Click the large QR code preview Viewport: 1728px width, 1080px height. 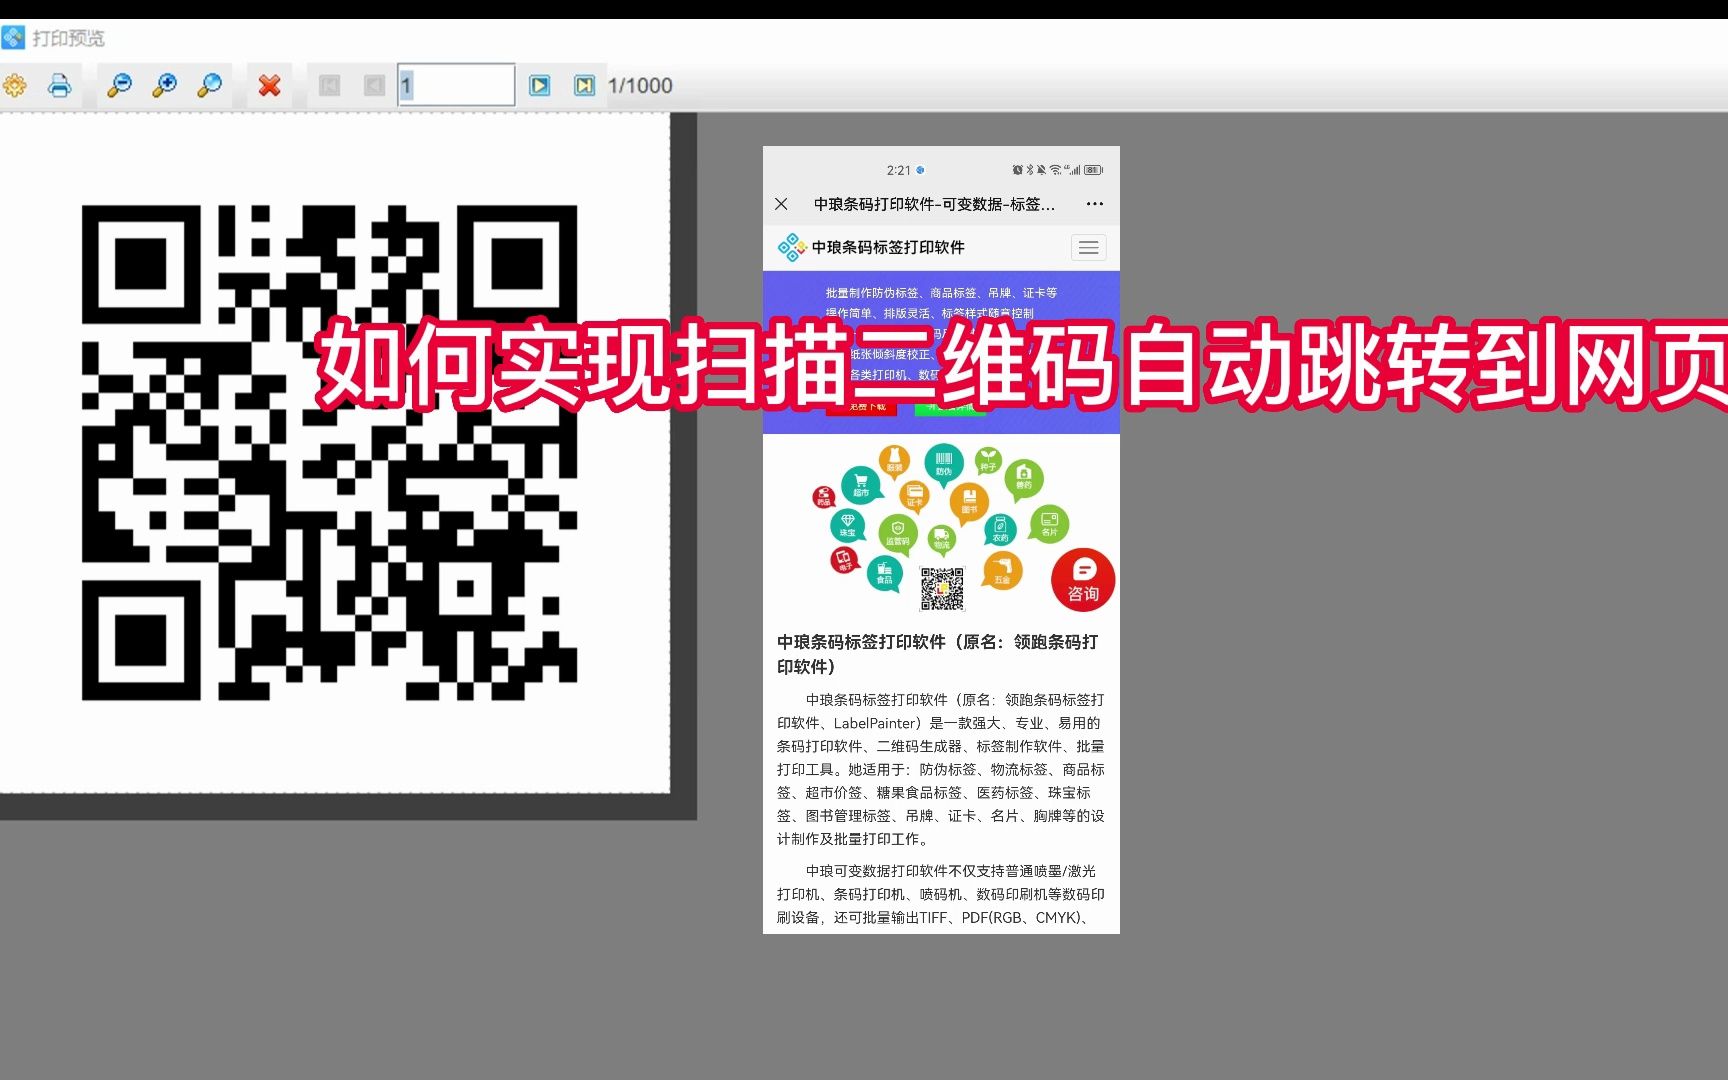[x=329, y=452]
